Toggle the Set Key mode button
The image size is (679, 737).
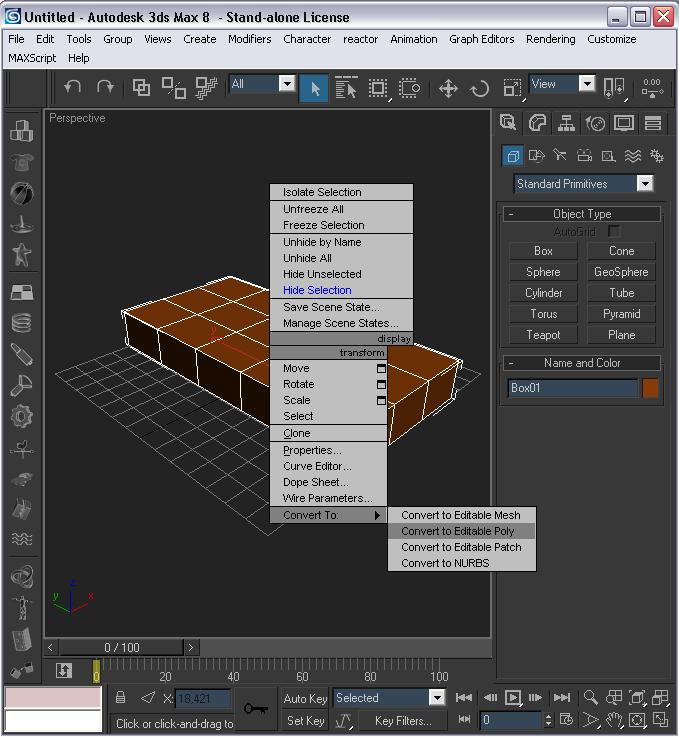(305, 720)
